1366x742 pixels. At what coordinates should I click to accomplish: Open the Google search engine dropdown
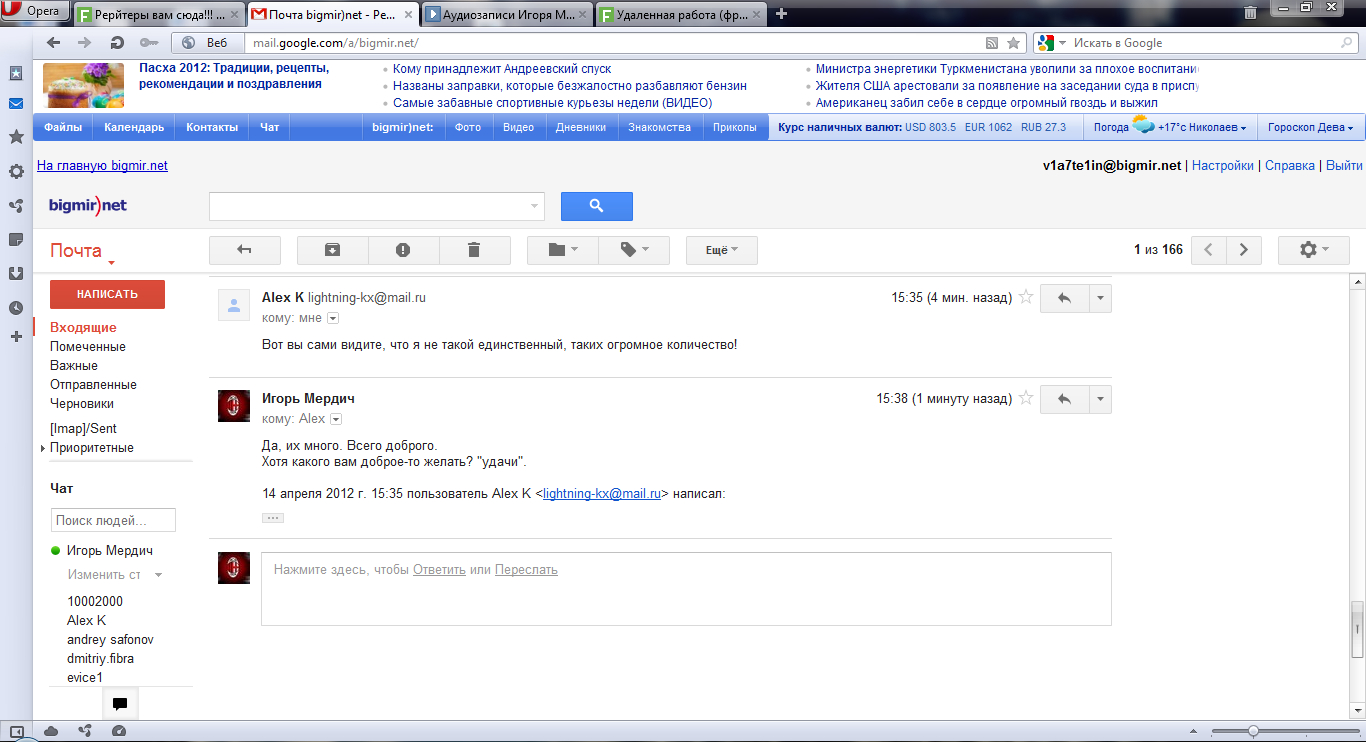click(1051, 43)
